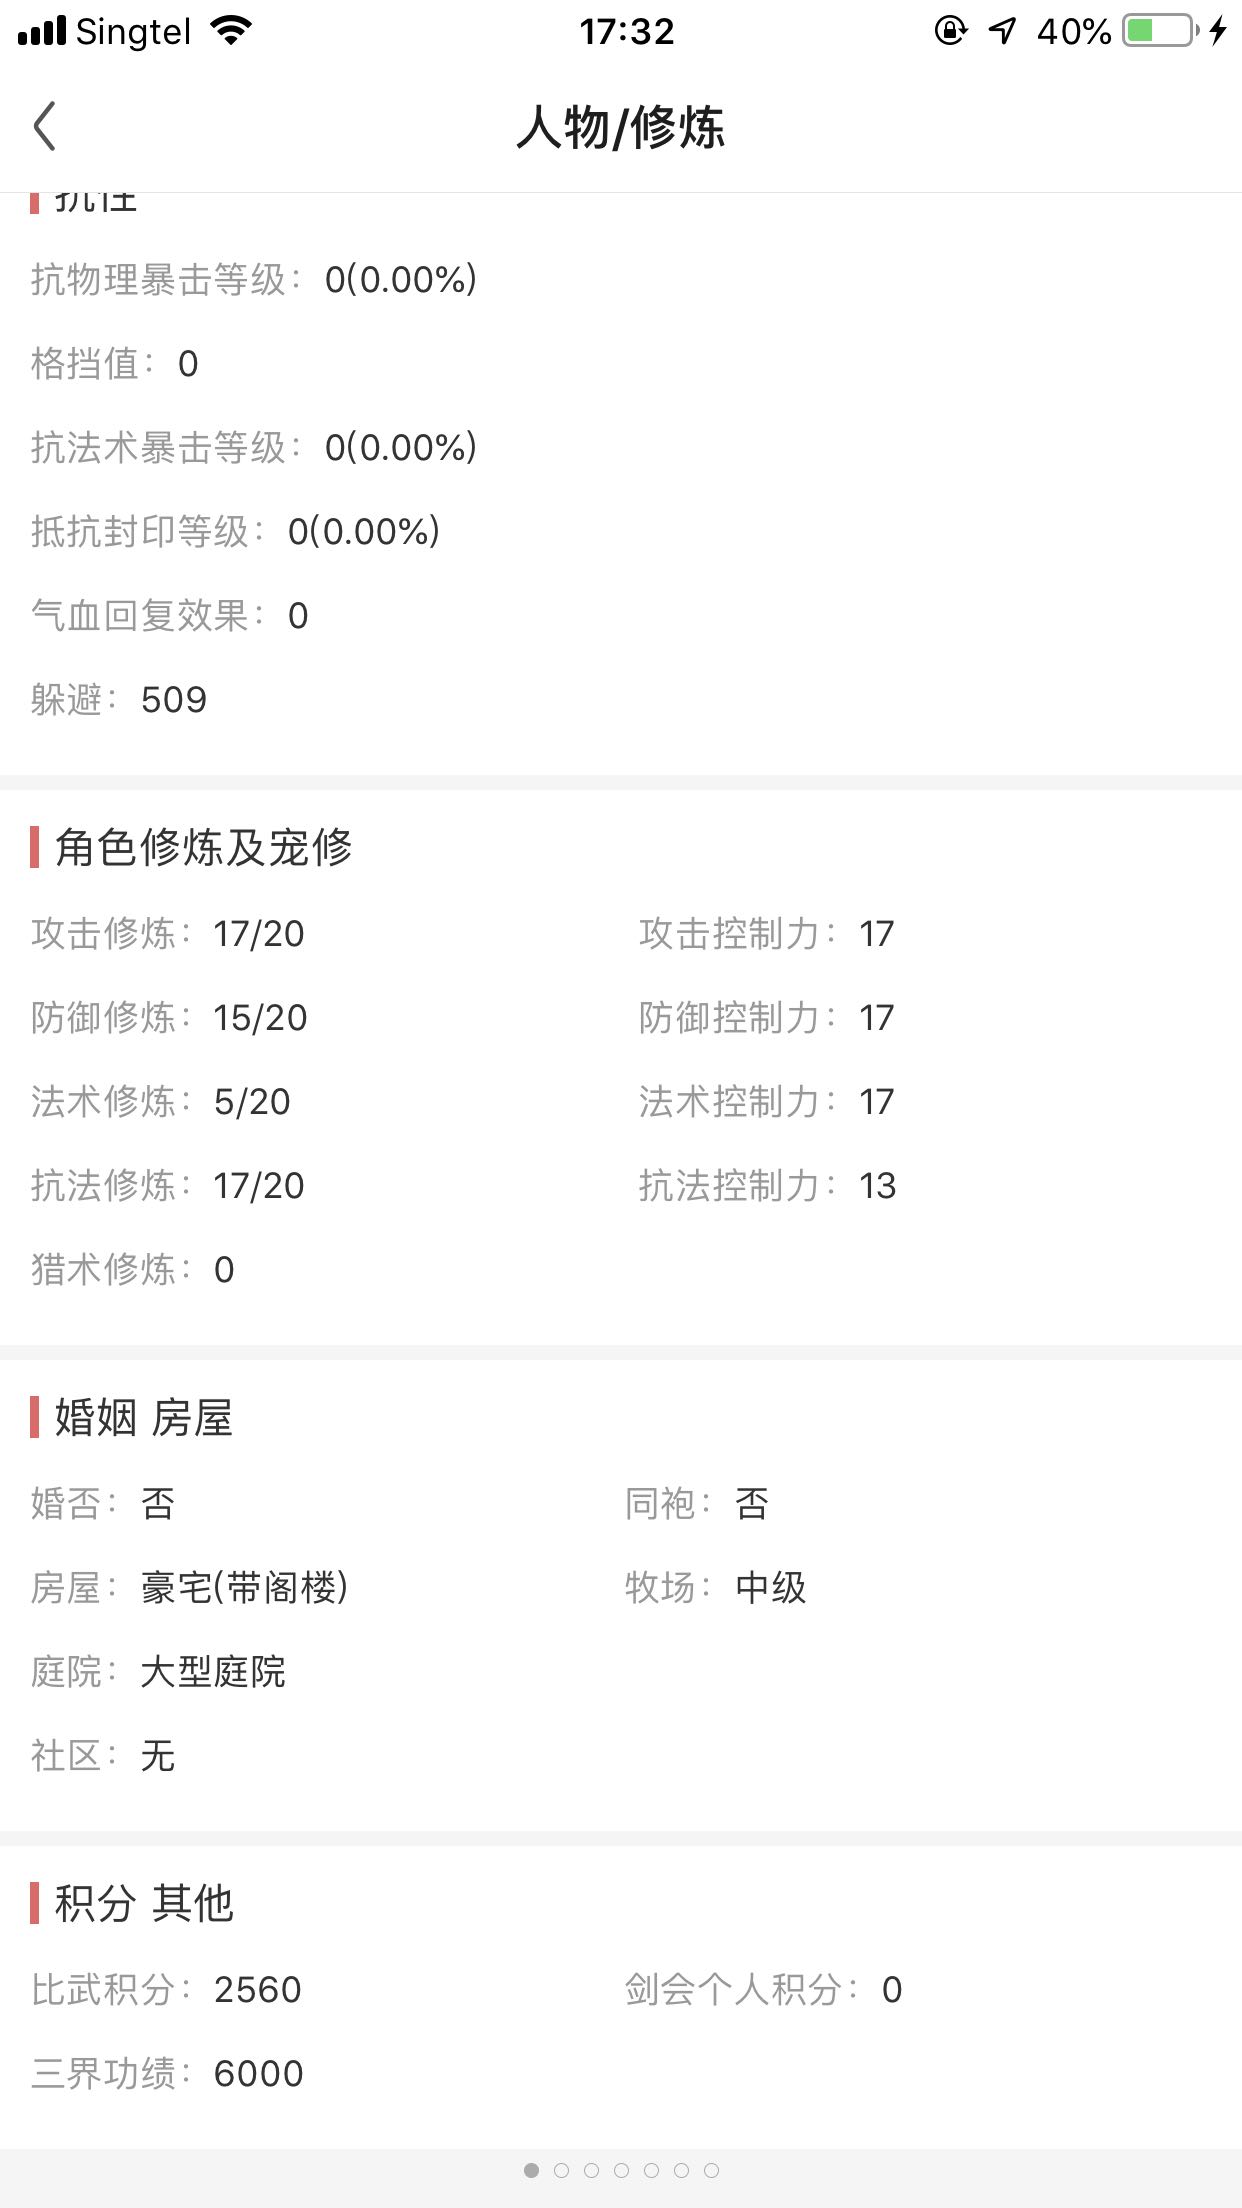Tap the 比武积分 2560 value
The height and width of the screenshot is (2208, 1242).
coord(258,1990)
